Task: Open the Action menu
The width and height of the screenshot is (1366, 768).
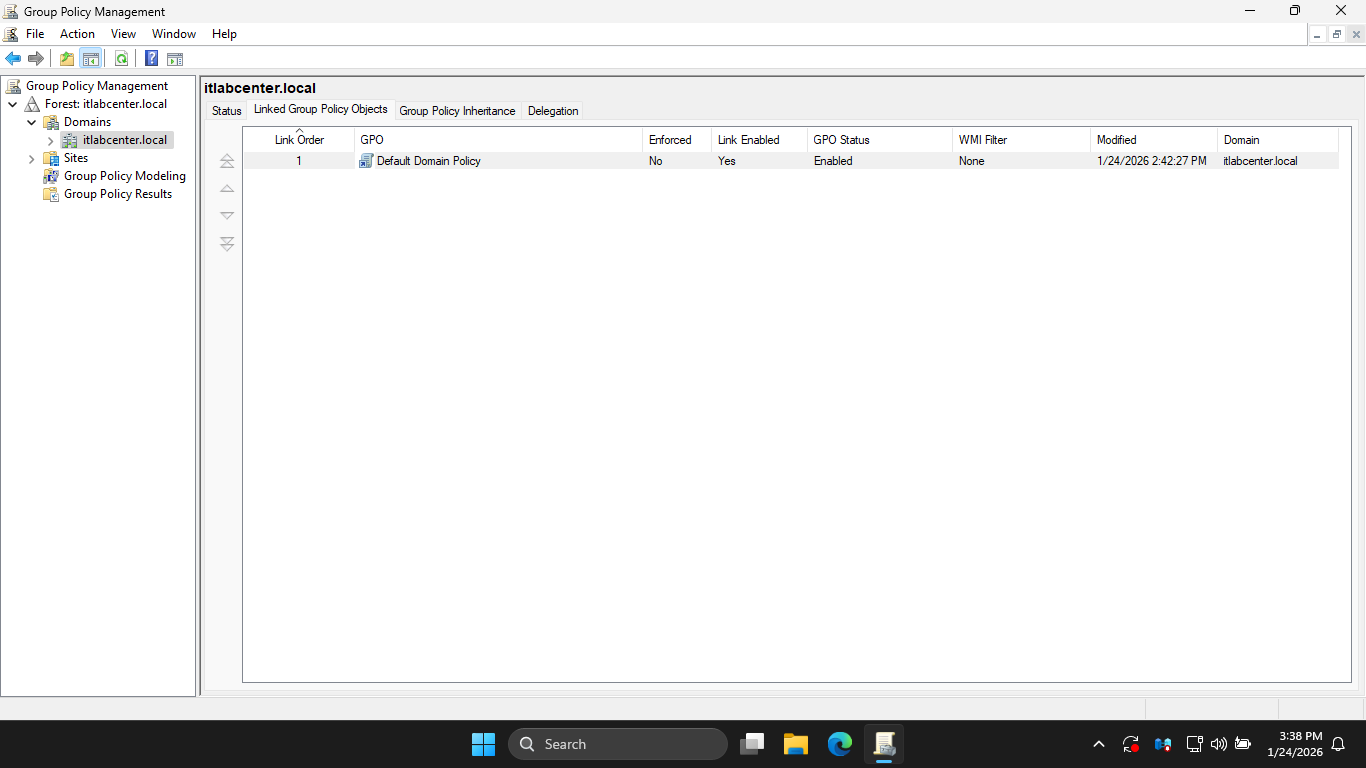Action: 77,34
